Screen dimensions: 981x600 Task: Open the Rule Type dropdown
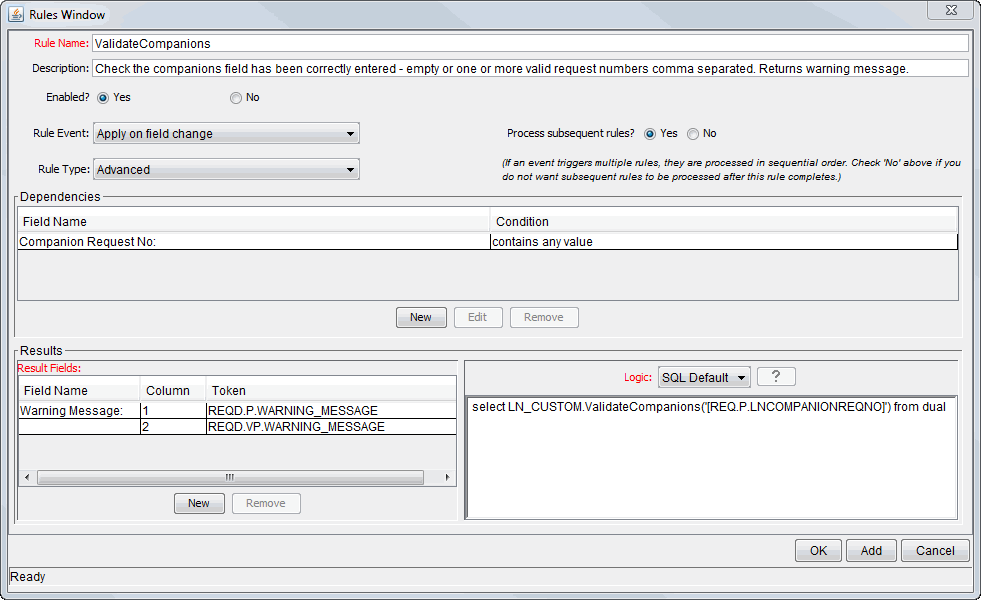coord(226,170)
